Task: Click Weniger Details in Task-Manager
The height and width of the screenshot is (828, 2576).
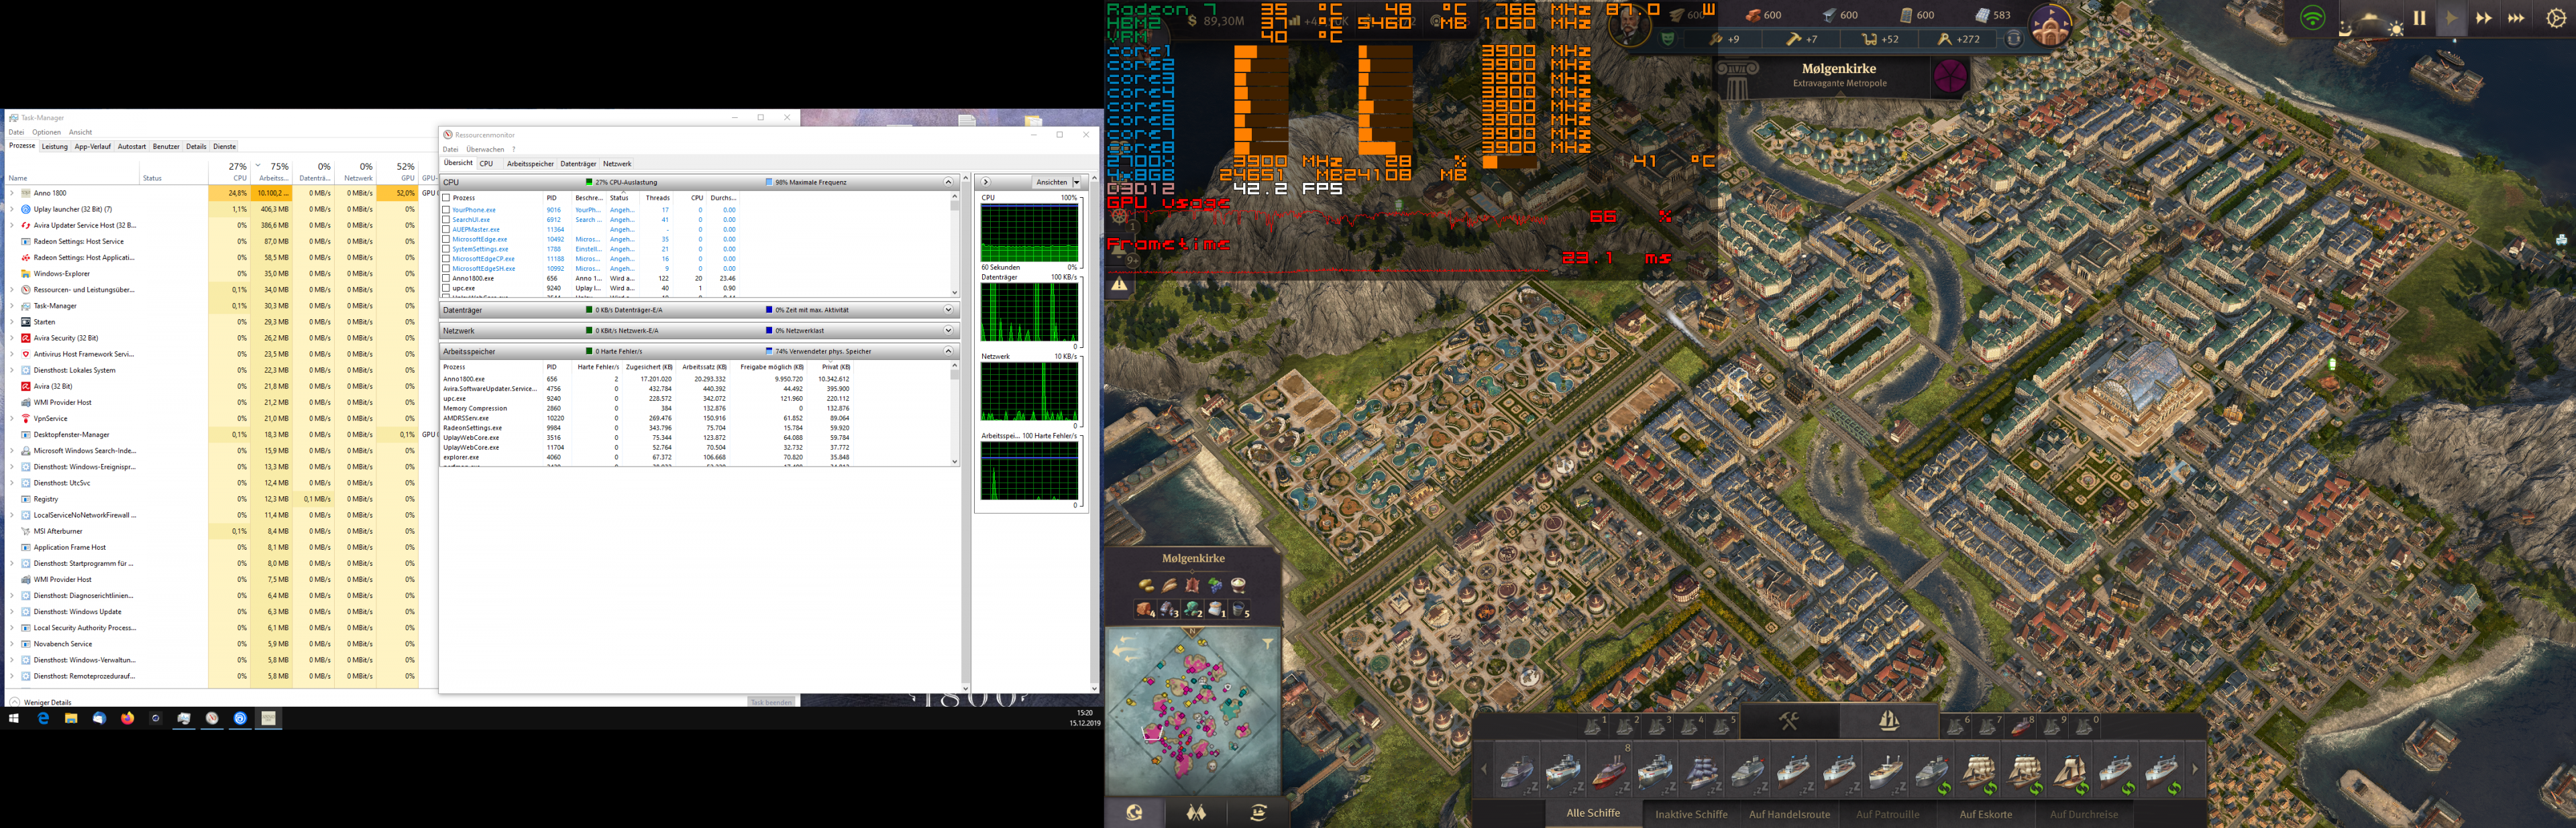Action: coord(40,702)
